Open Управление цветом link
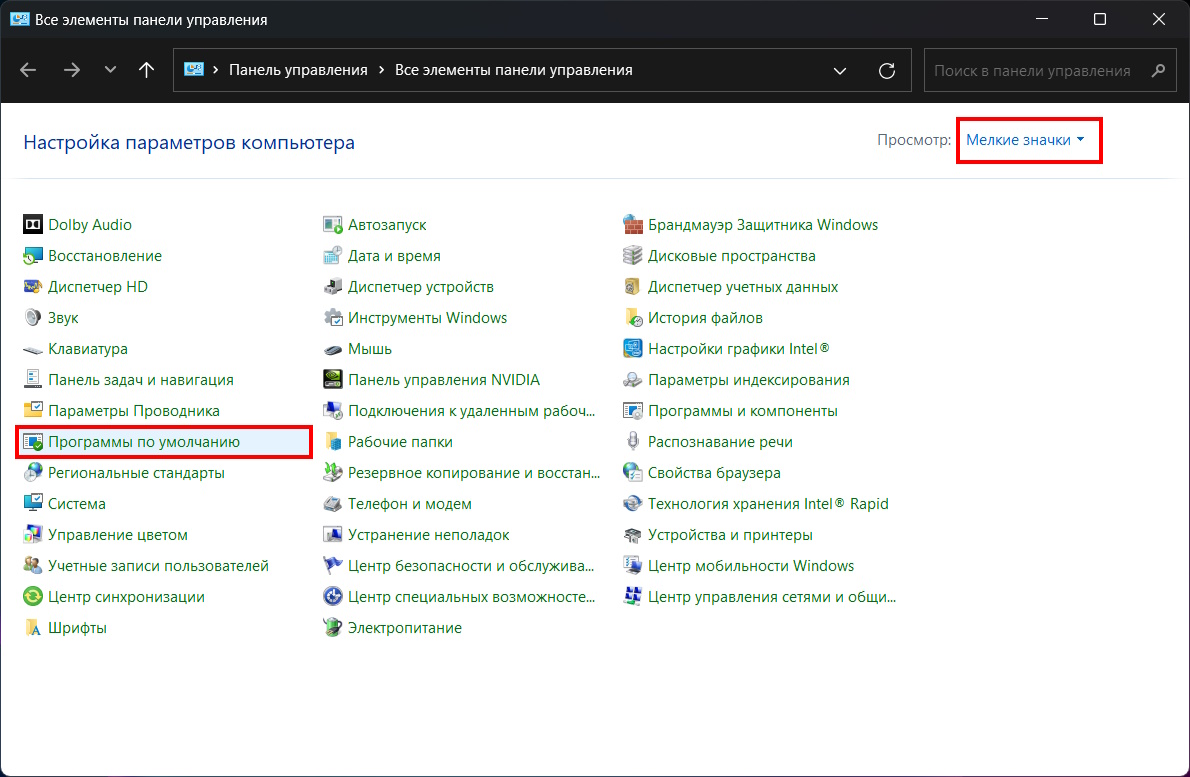Image resolution: width=1190 pixels, height=777 pixels. [x=118, y=535]
